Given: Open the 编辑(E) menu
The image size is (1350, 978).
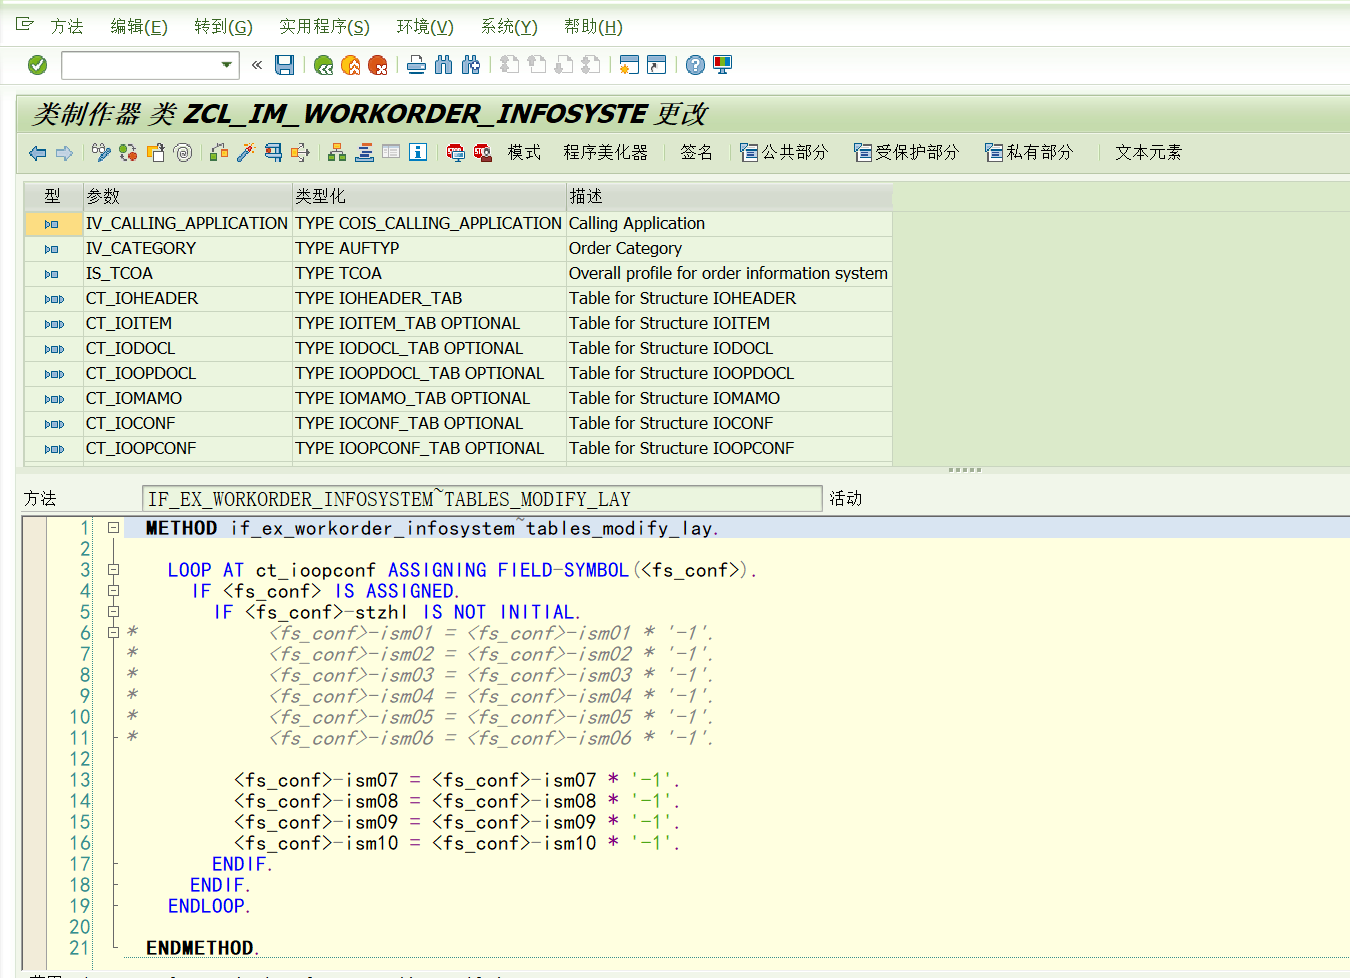Looking at the screenshot, I should 138,27.
